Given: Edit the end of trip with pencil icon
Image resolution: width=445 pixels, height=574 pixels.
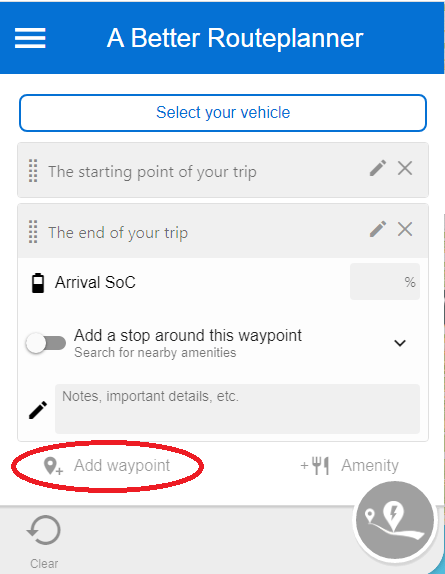Looking at the screenshot, I should click(x=378, y=229).
